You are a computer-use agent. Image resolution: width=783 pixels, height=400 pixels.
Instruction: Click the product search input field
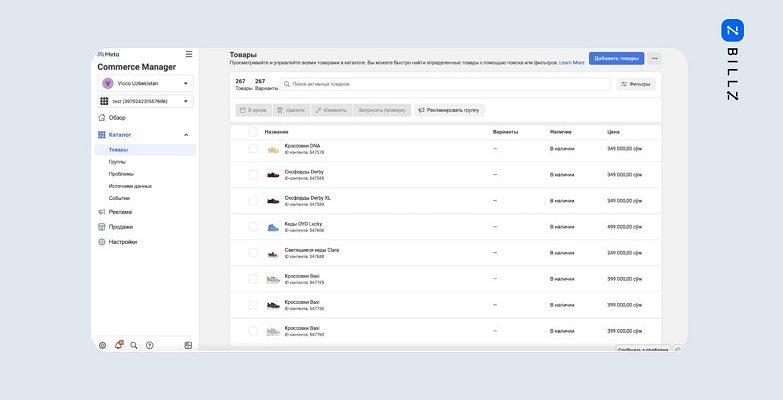pyautogui.click(x=445, y=85)
